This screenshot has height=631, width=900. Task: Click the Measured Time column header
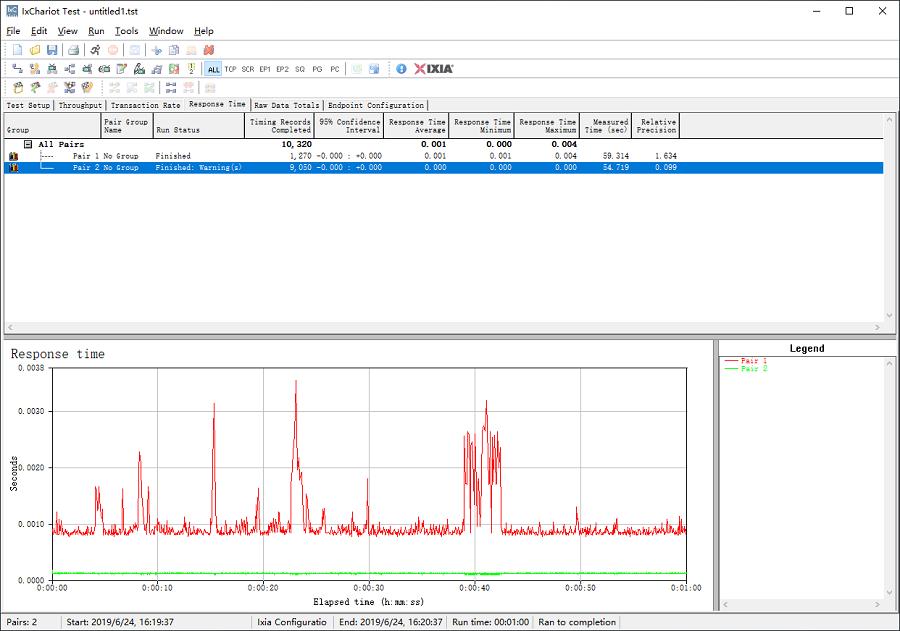[x=607, y=126]
